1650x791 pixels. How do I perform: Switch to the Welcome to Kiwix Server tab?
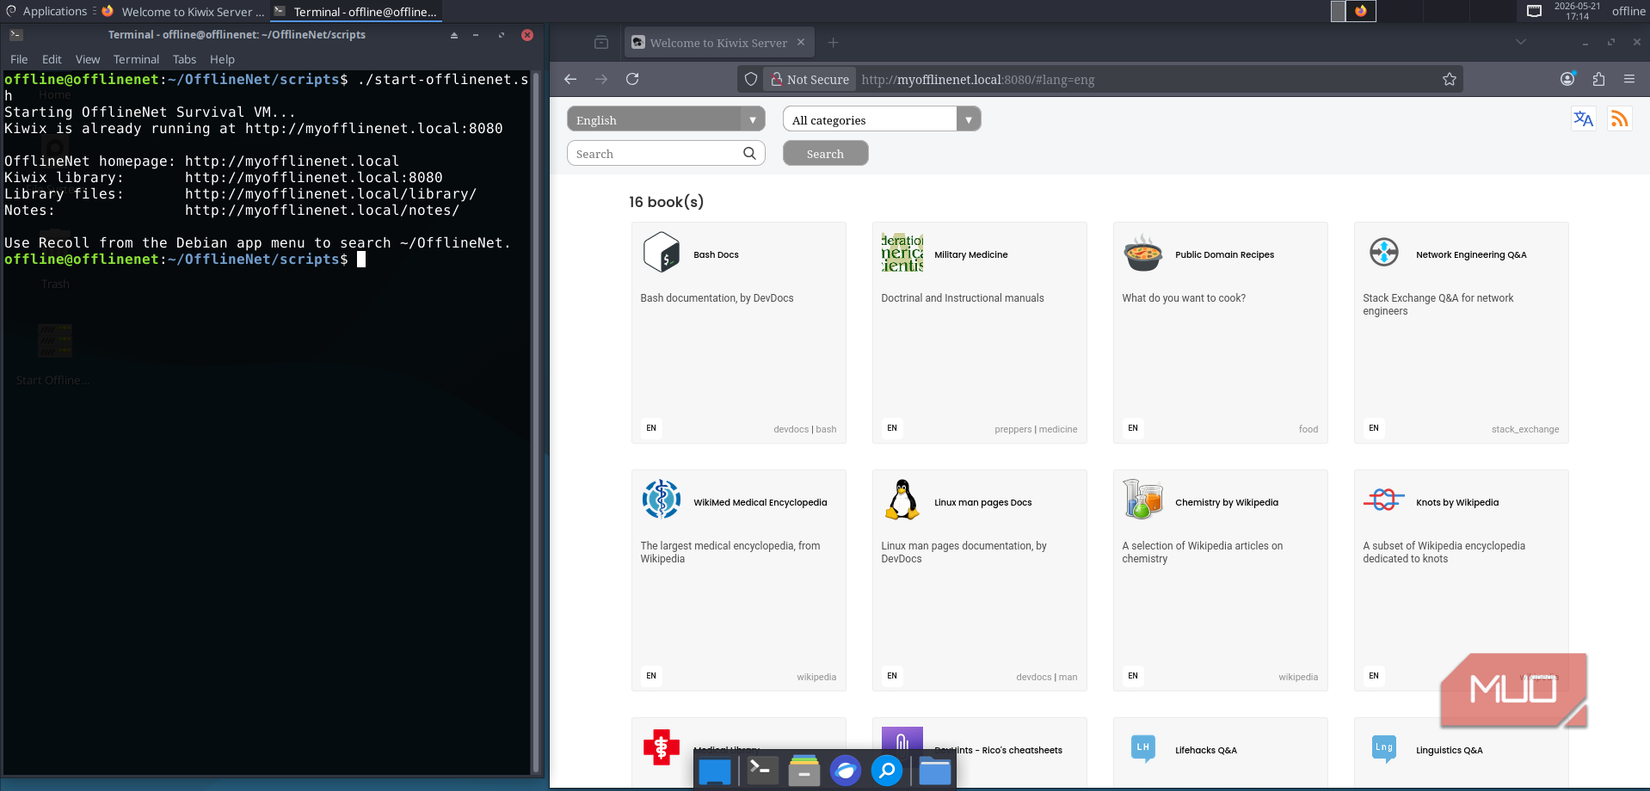(x=719, y=43)
